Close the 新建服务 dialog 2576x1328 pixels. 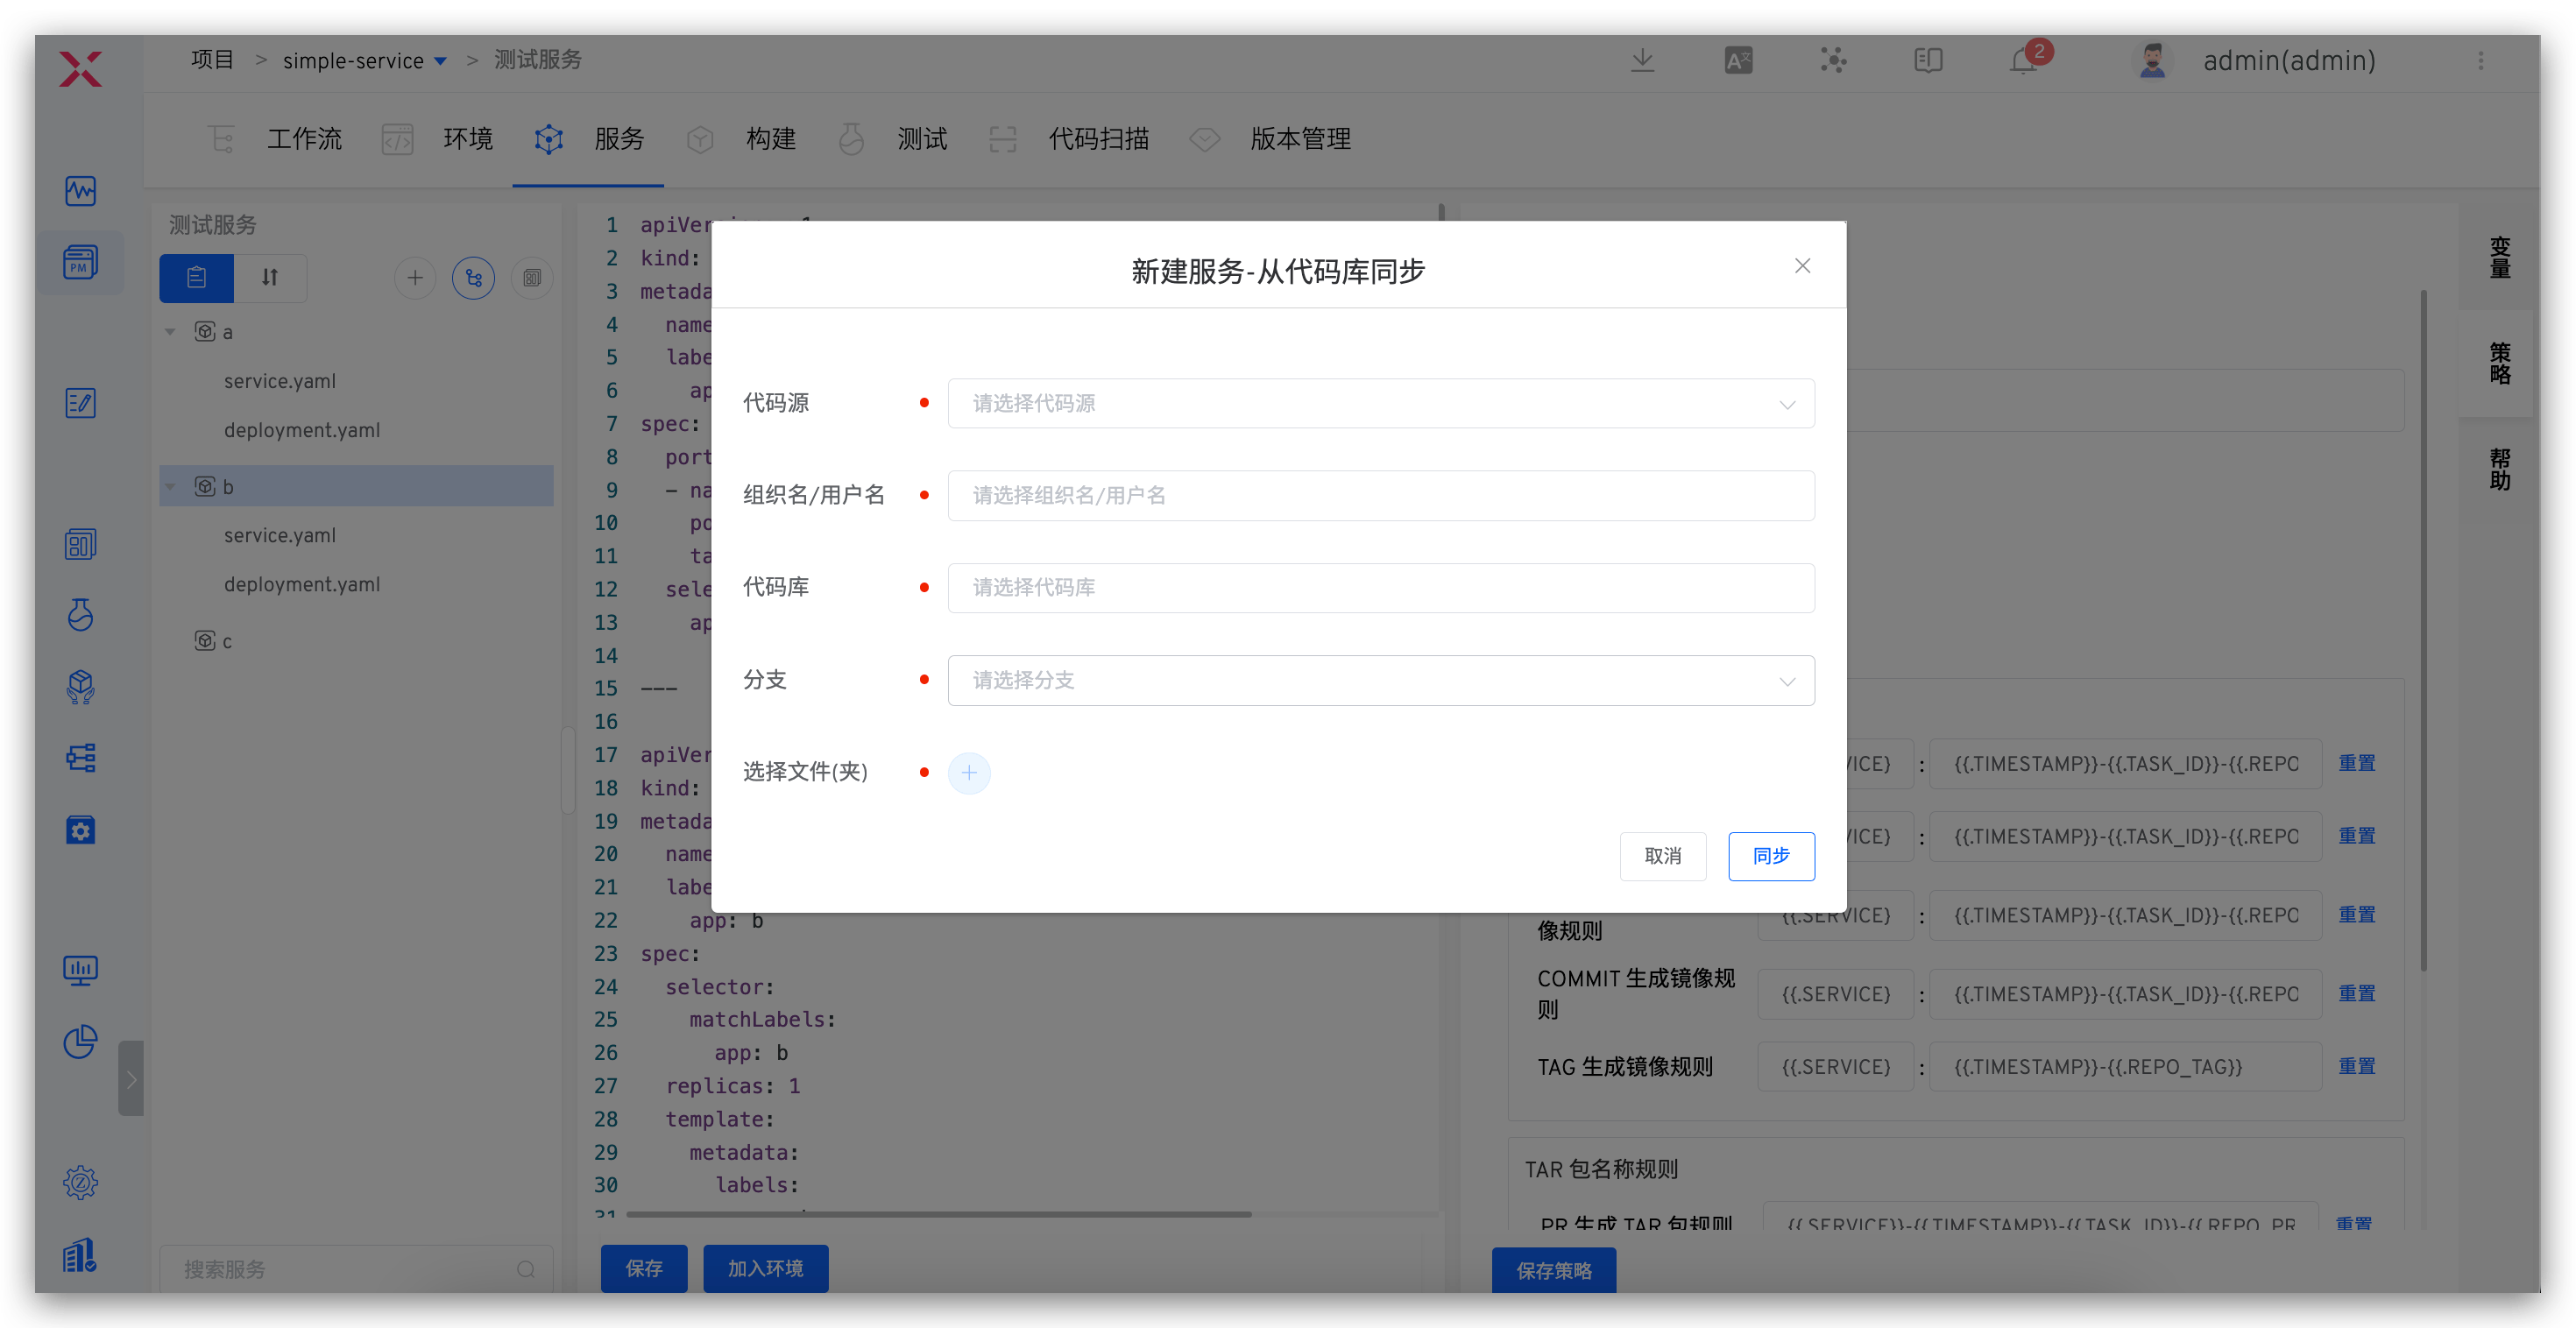click(x=1802, y=265)
